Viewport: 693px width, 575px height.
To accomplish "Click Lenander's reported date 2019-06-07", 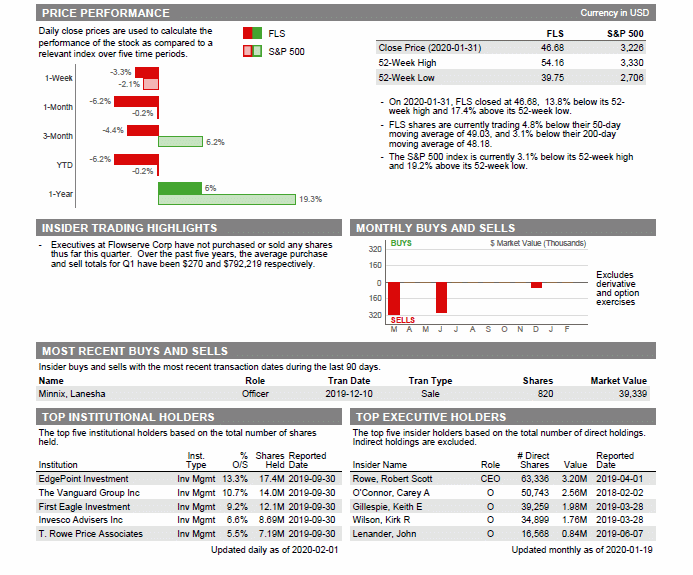I will (620, 534).
